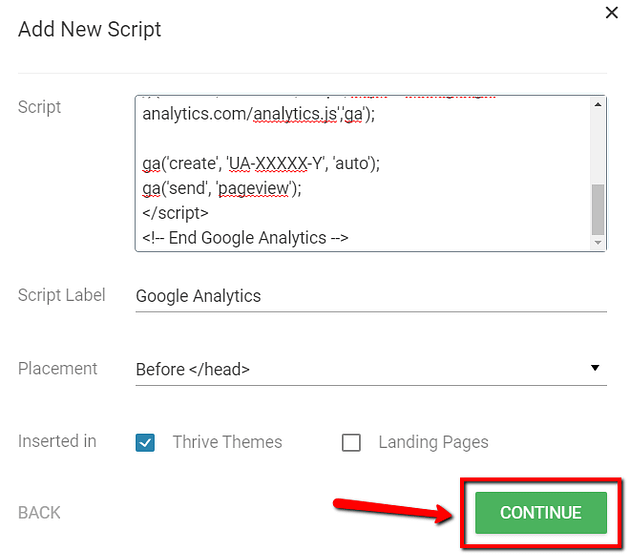Click the scroll up arrow in Script box
The height and width of the screenshot is (556, 630).
pos(598,105)
